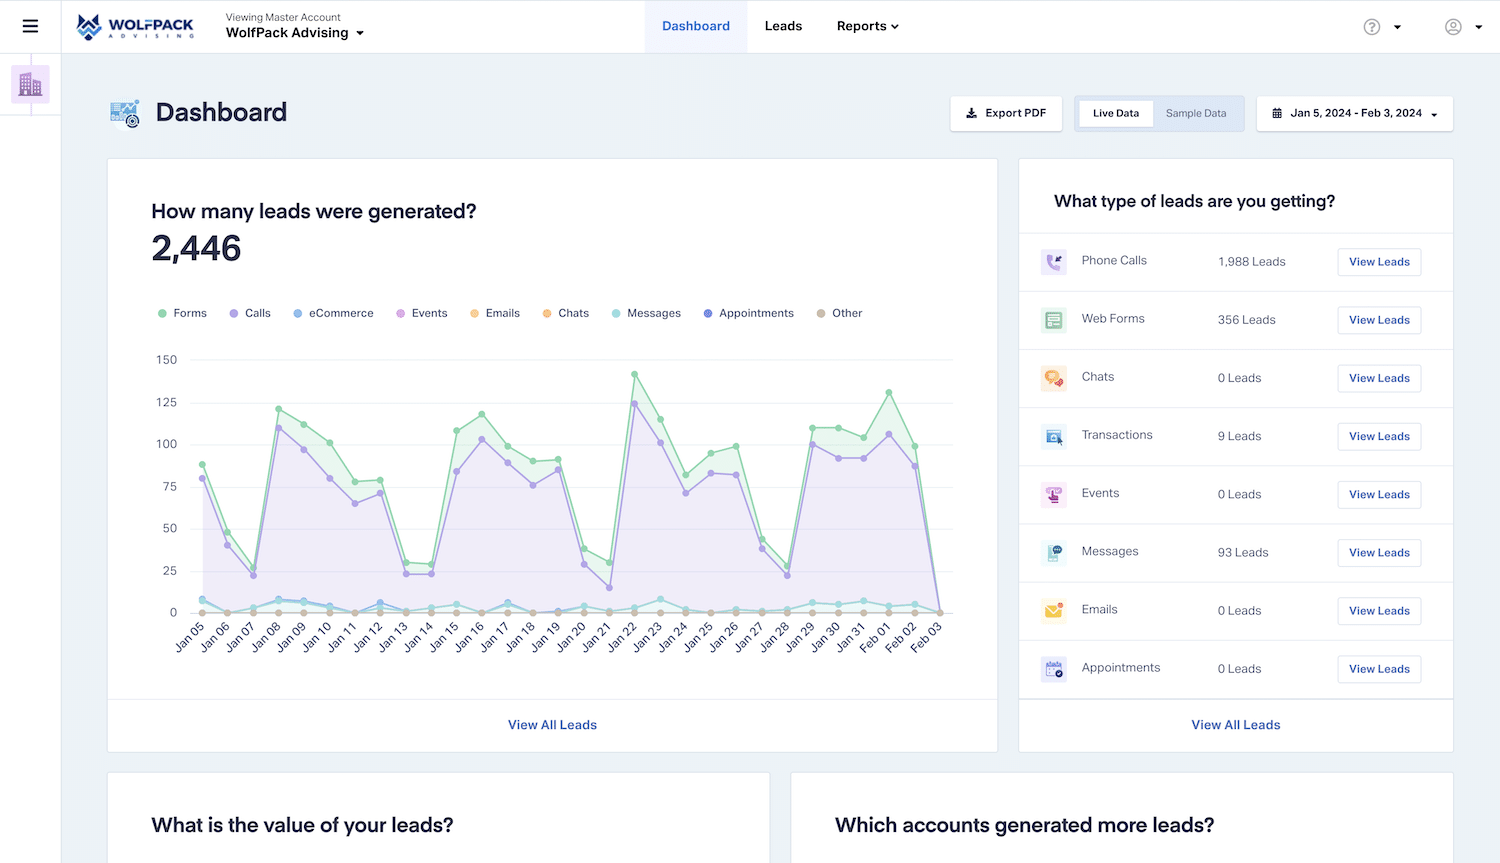Toggle the Other series in the chart legend

(840, 313)
